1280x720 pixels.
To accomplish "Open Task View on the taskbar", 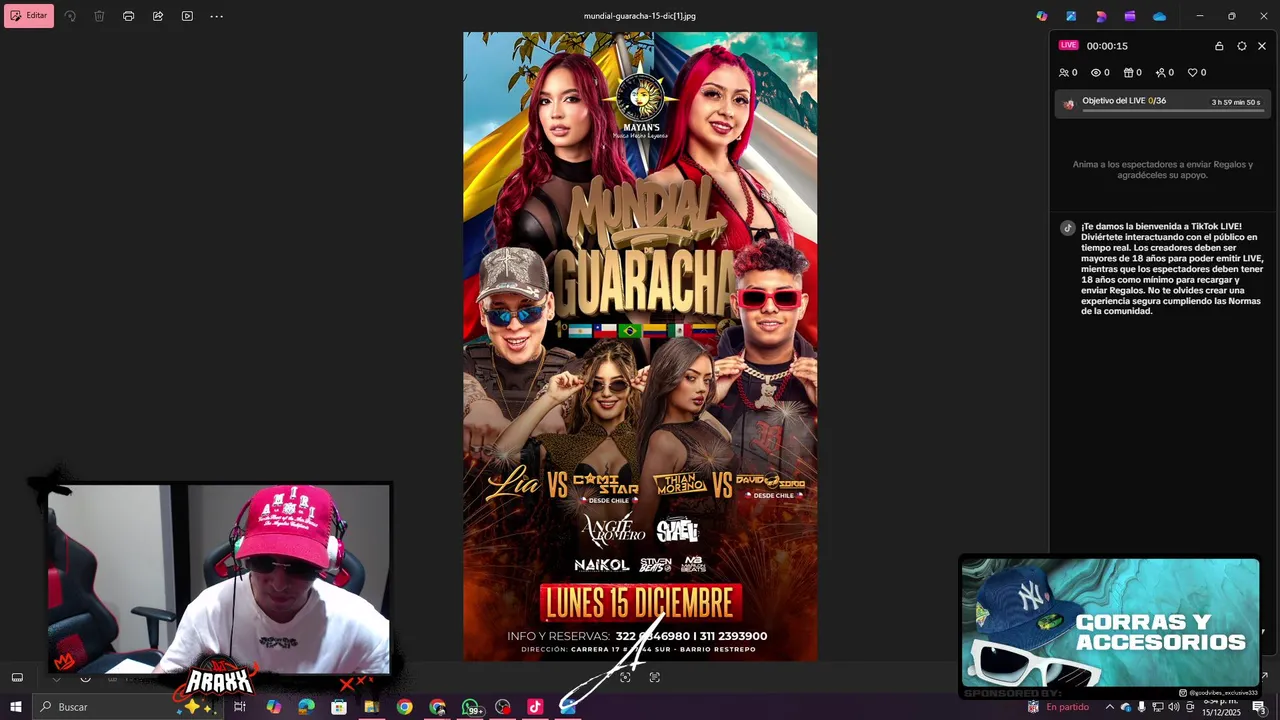I will [240, 707].
